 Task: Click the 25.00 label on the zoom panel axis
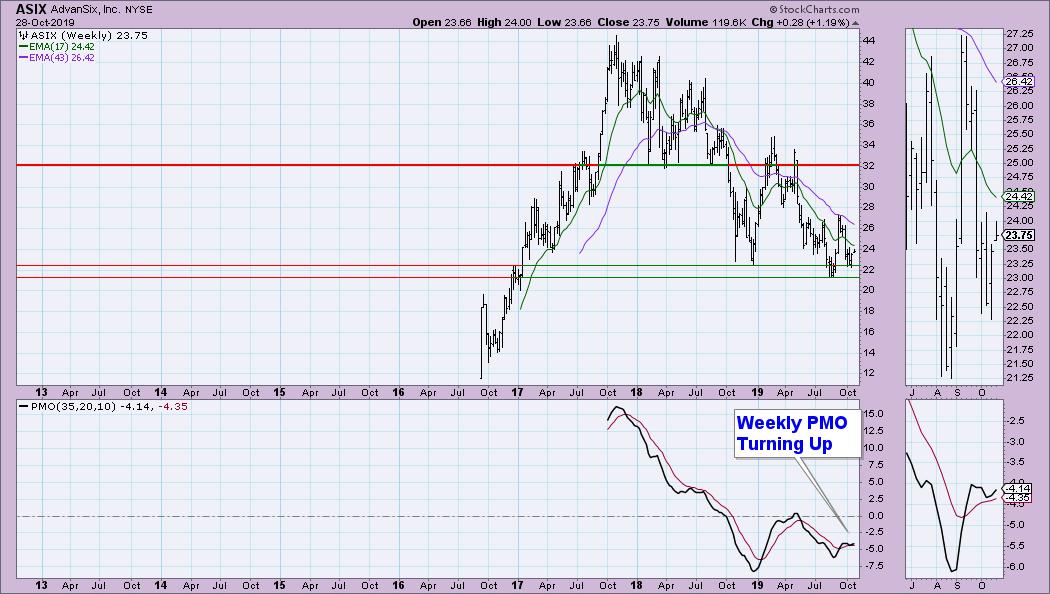1020,163
